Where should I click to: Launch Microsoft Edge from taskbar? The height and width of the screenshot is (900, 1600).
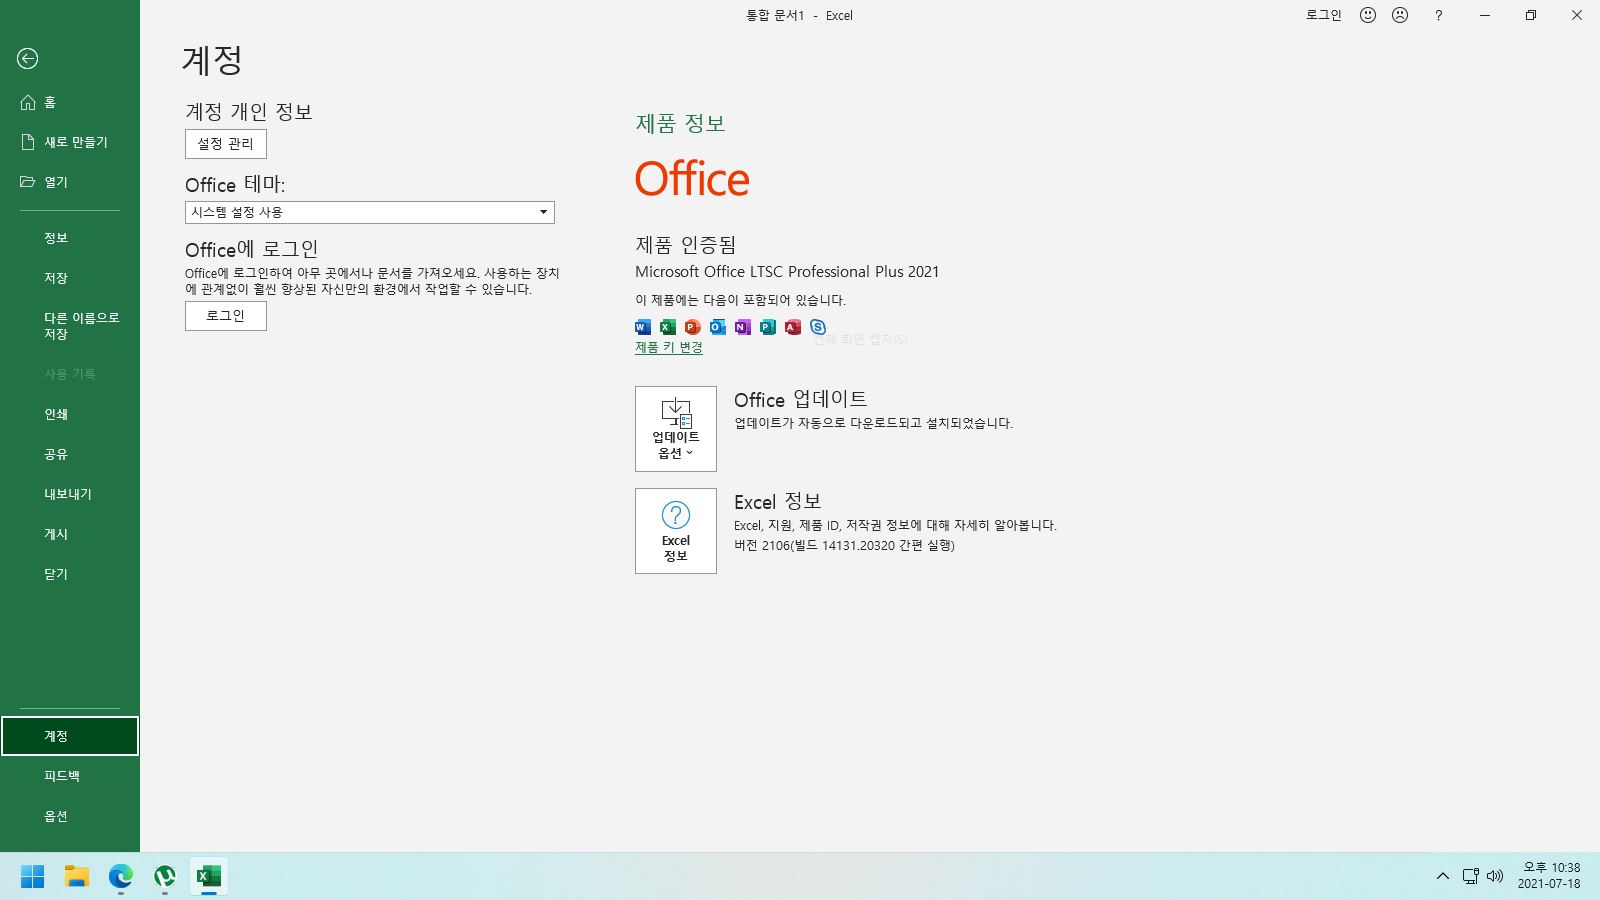[x=121, y=877]
